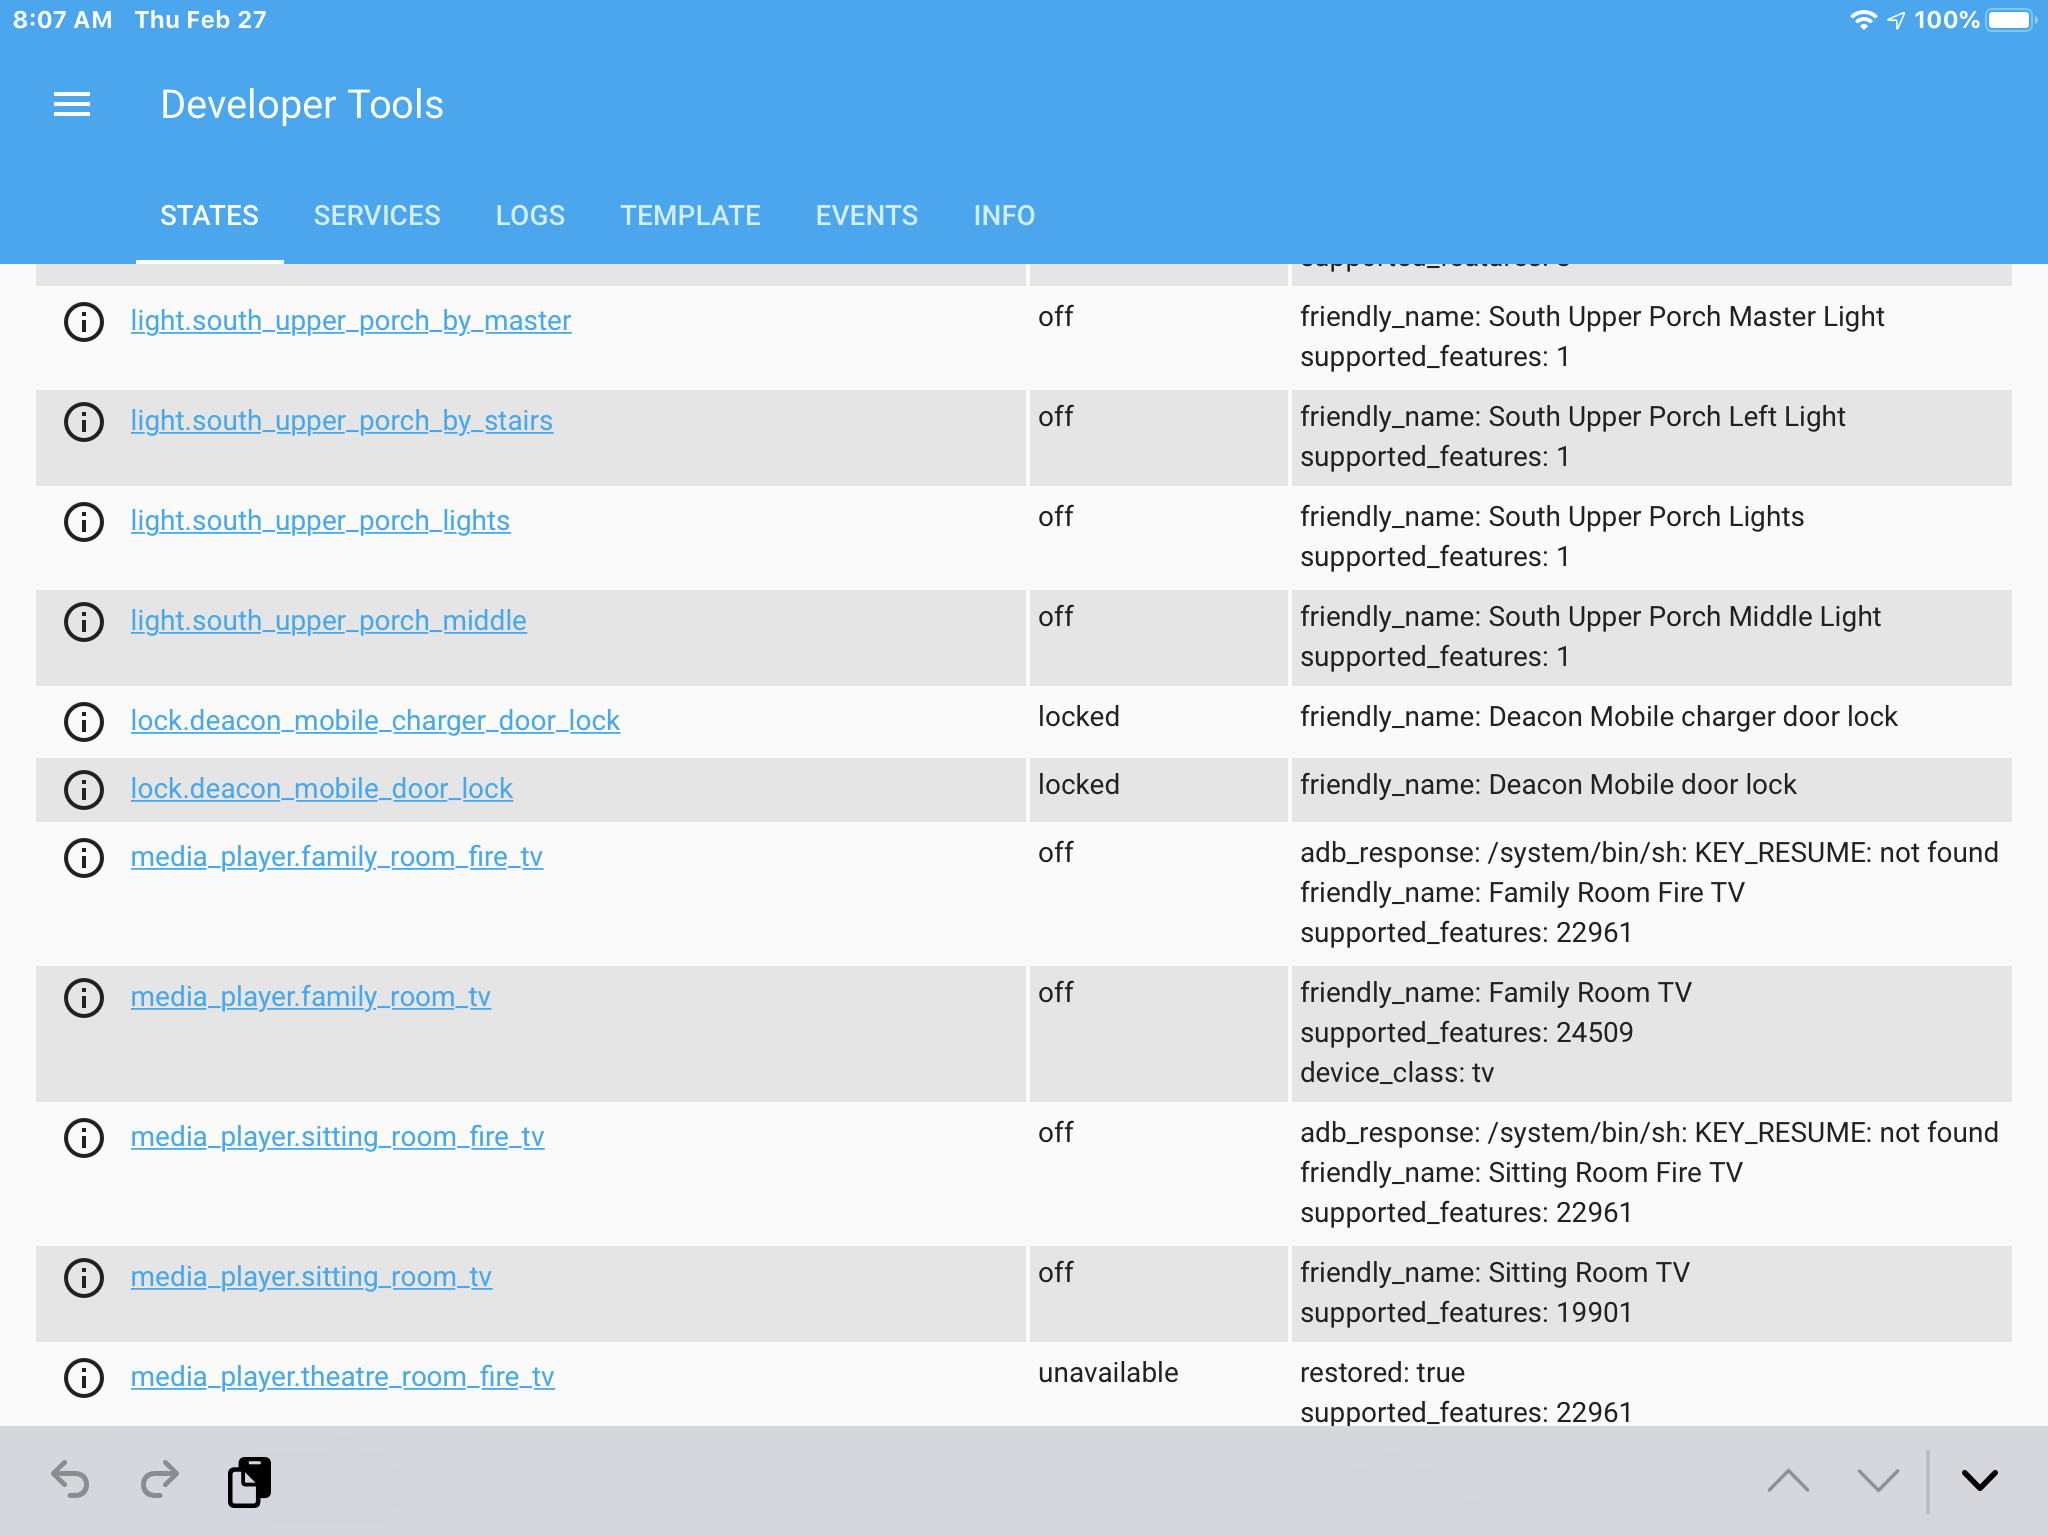Tap the undo arrow in keyboard toolbar
This screenshot has width=2048, height=1536.
(70, 1480)
